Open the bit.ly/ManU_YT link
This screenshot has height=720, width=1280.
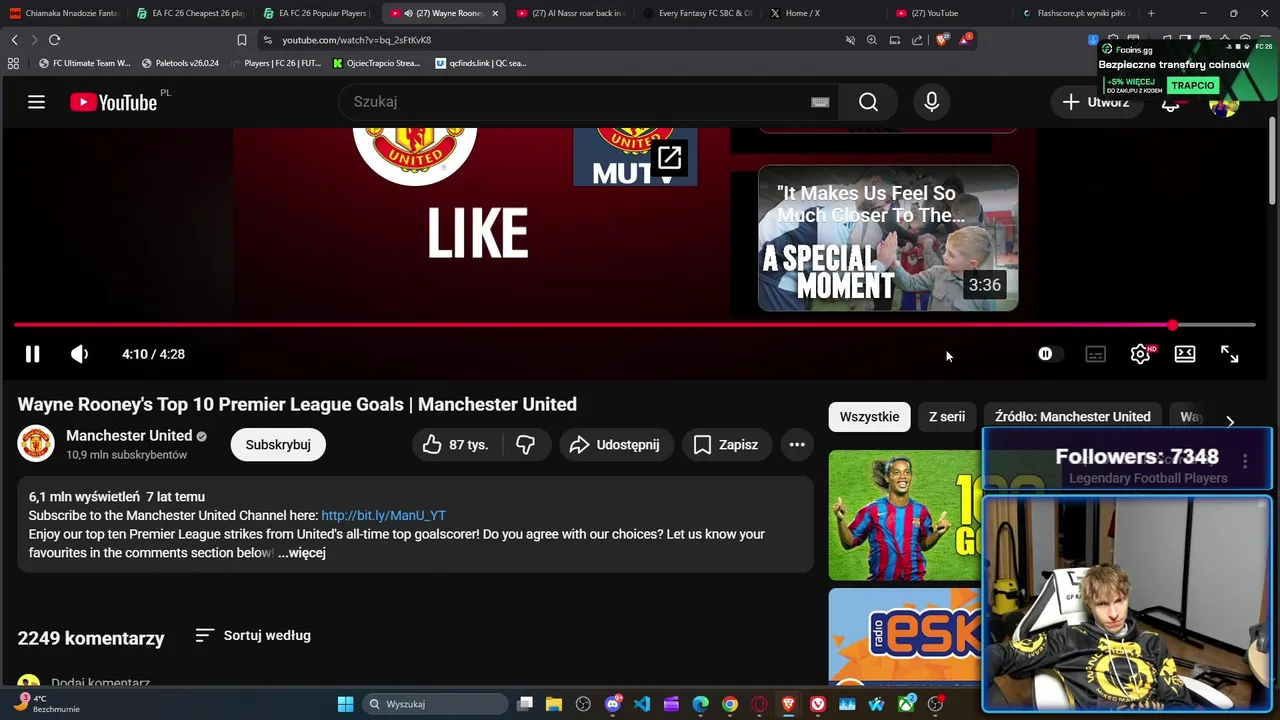click(x=383, y=516)
